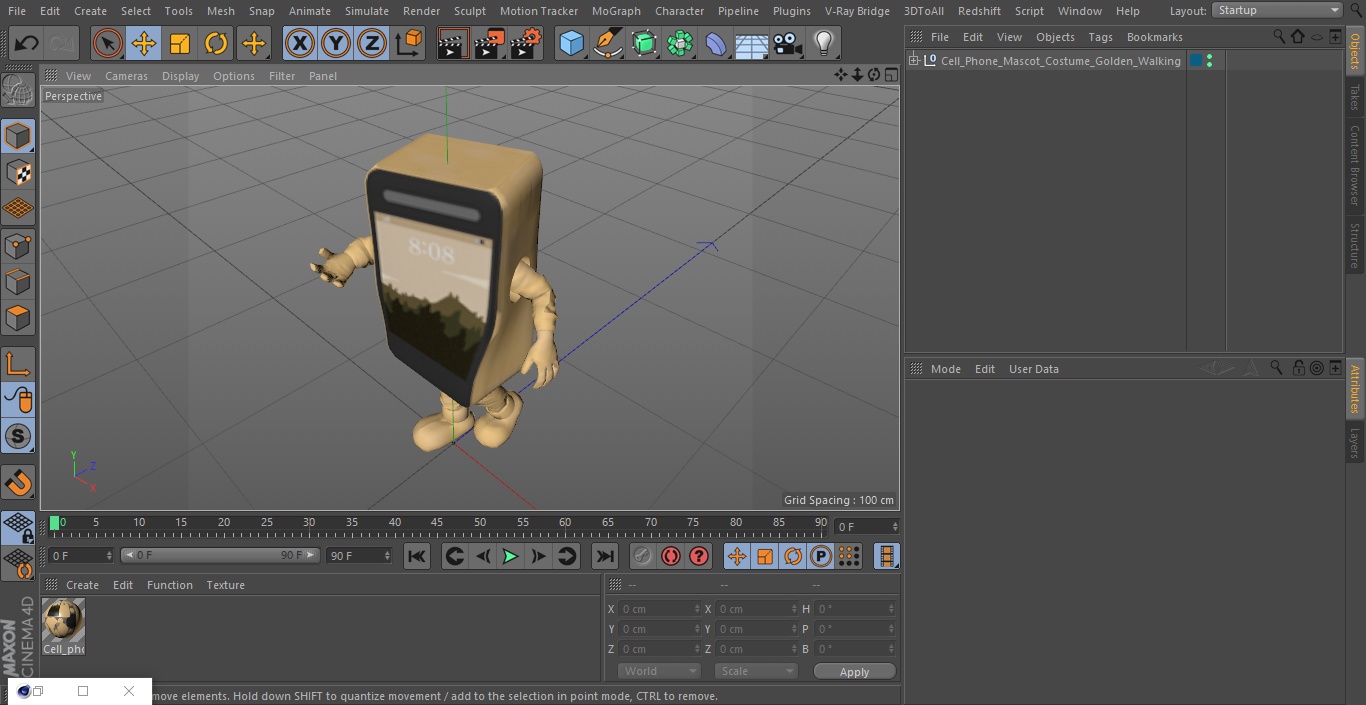The width and height of the screenshot is (1366, 705).
Task: Switch to Content Browser side tab
Action: click(1355, 165)
